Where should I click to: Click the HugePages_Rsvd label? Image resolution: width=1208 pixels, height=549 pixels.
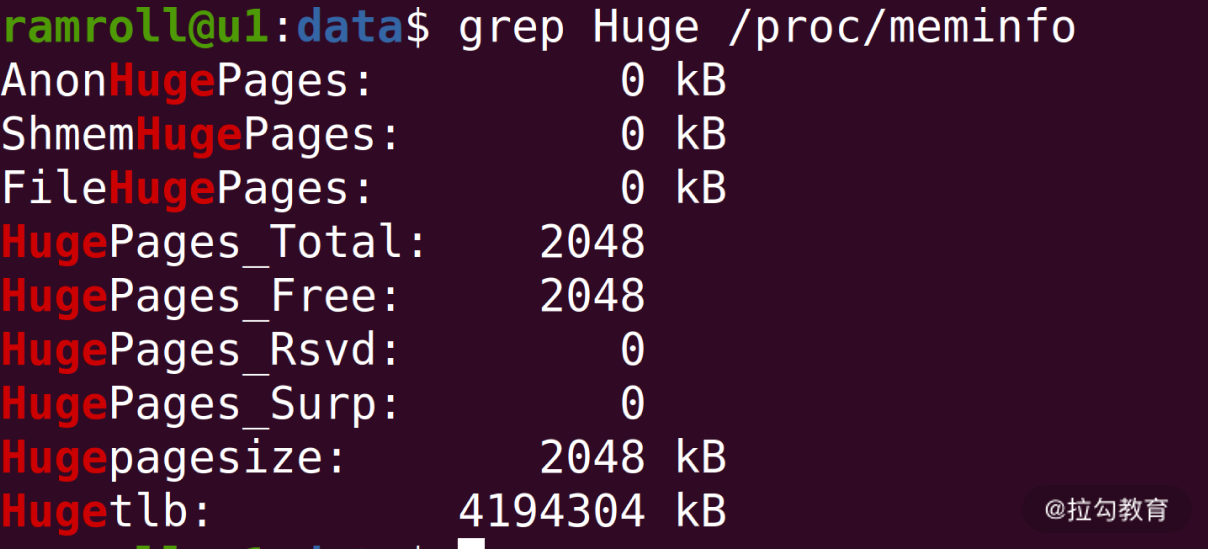(201, 351)
